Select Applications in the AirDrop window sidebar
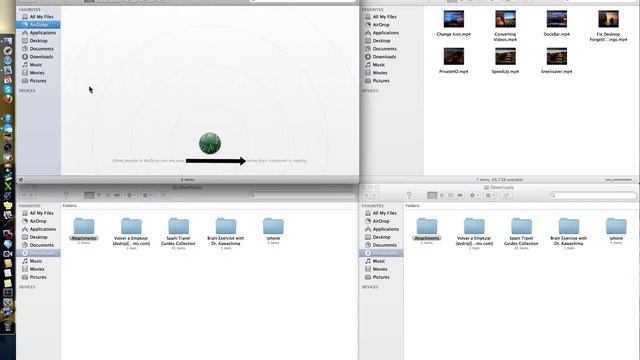Image resolution: width=640 pixels, height=360 pixels. [x=39, y=33]
